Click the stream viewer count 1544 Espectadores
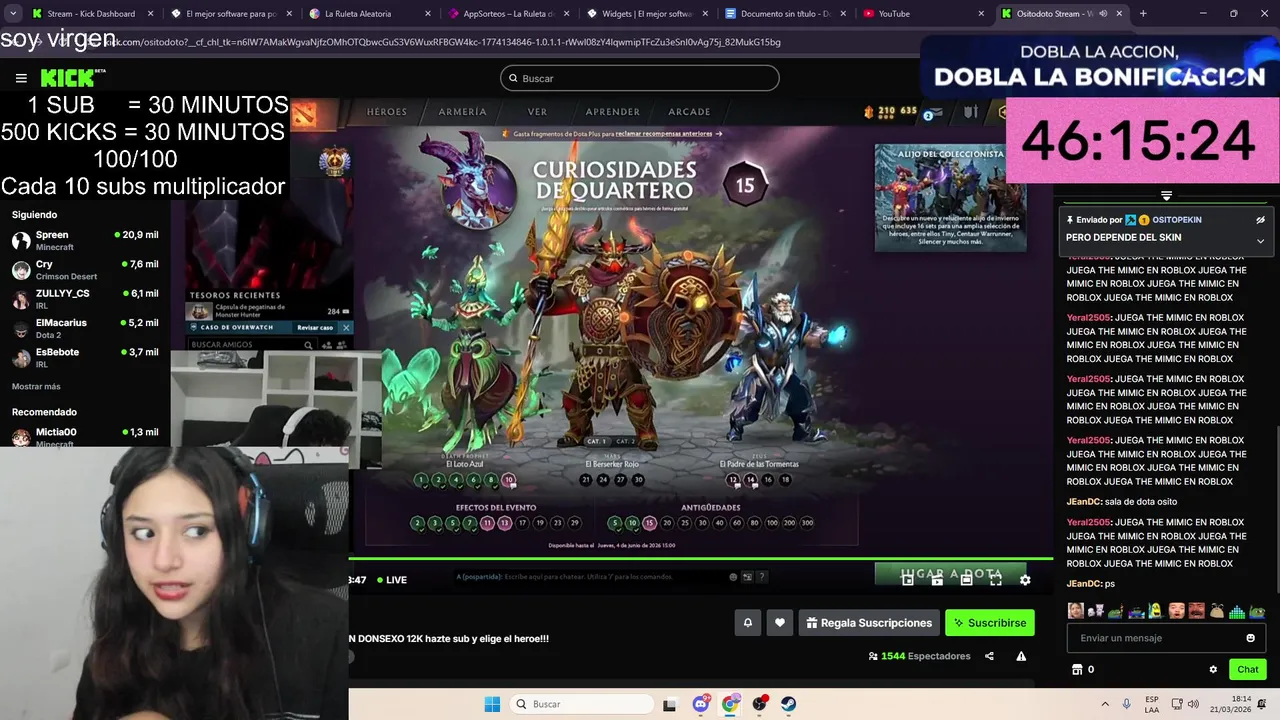Viewport: 1280px width, 720px height. point(919,656)
